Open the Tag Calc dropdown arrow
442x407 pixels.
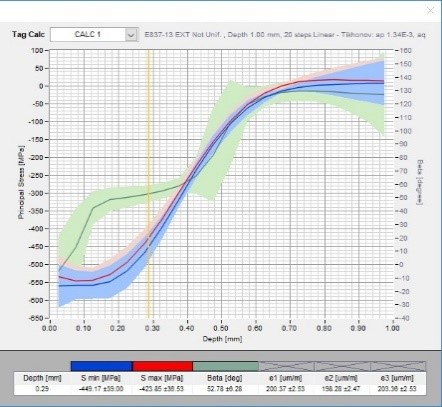pos(131,35)
